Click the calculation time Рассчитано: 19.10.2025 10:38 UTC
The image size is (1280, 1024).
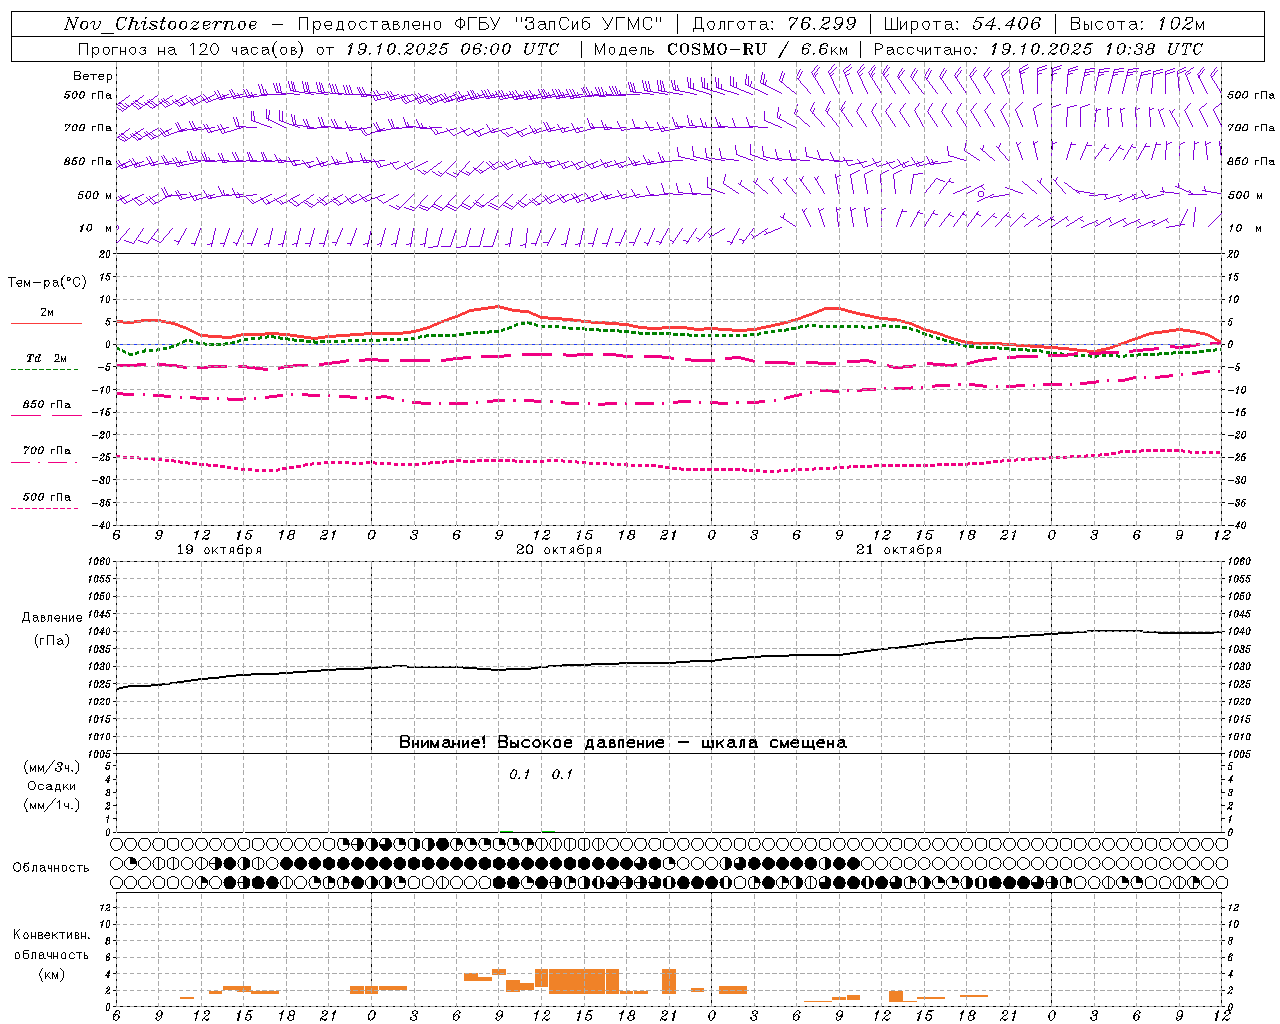pyautogui.click(x=1038, y=49)
